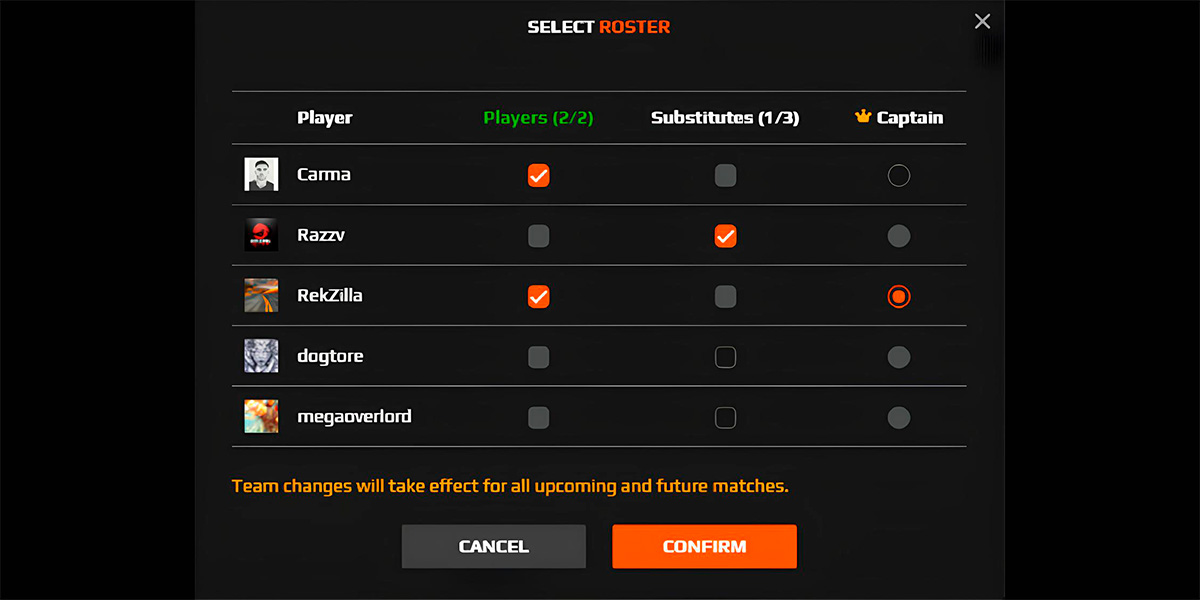The image size is (1200, 600).
Task: Cancel the roster changes
Action: pyautogui.click(x=494, y=546)
